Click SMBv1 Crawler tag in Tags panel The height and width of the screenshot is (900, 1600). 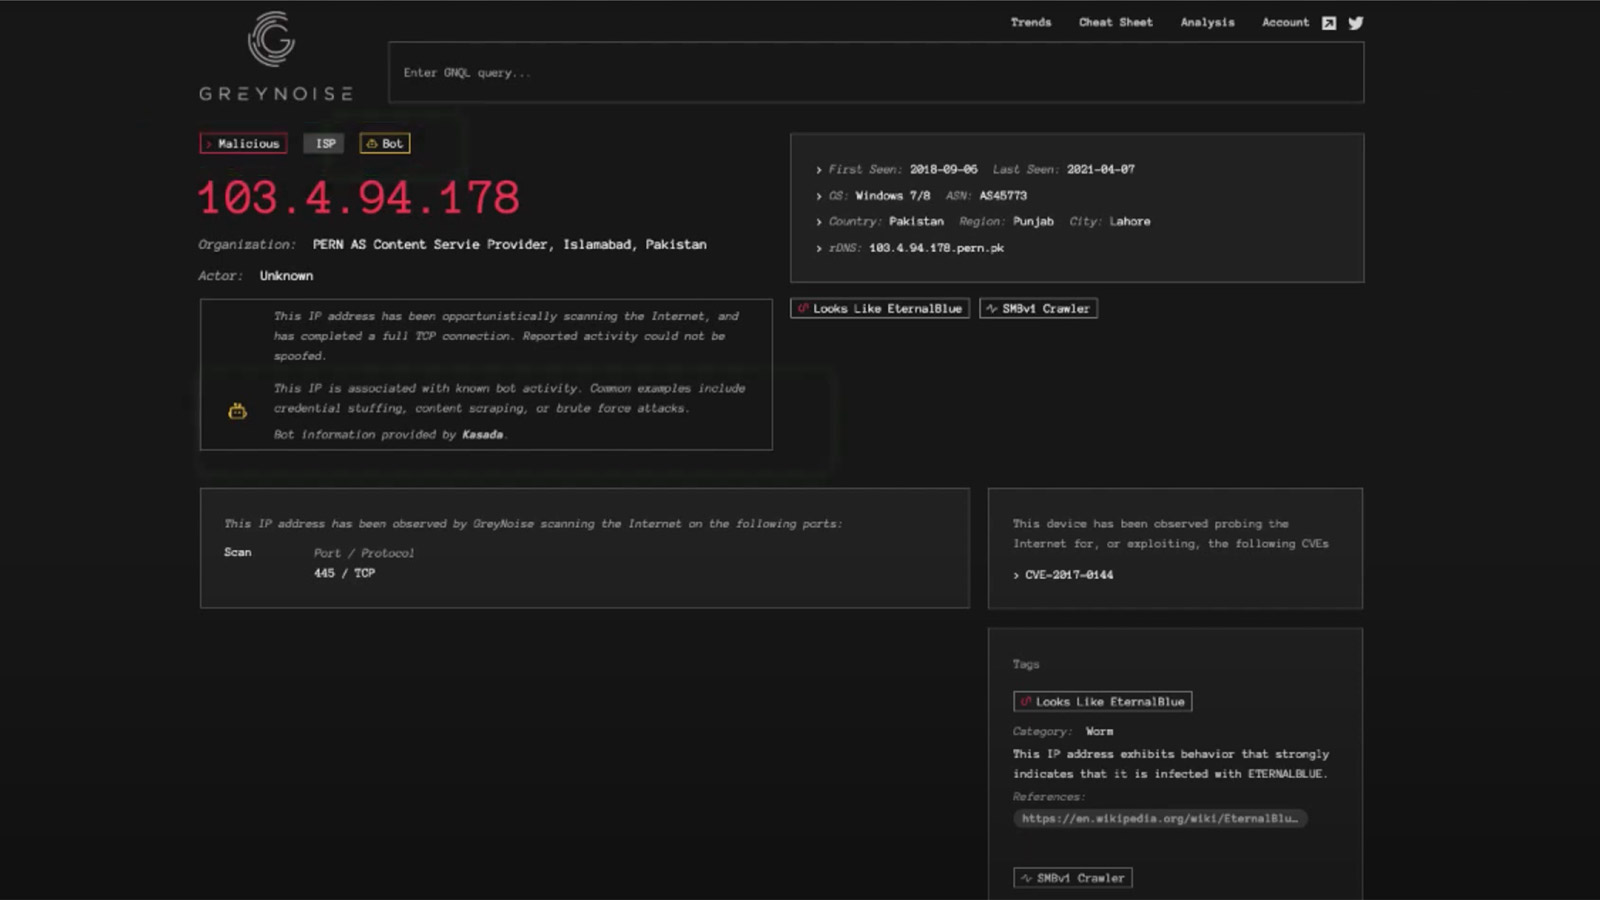pos(1072,878)
